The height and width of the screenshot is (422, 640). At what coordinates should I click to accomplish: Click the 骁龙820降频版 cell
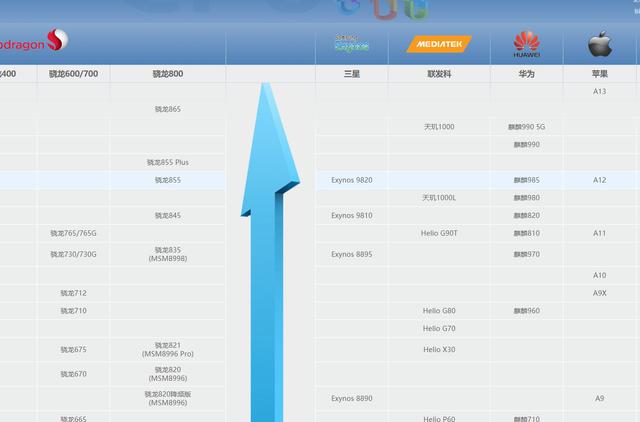tap(168, 398)
